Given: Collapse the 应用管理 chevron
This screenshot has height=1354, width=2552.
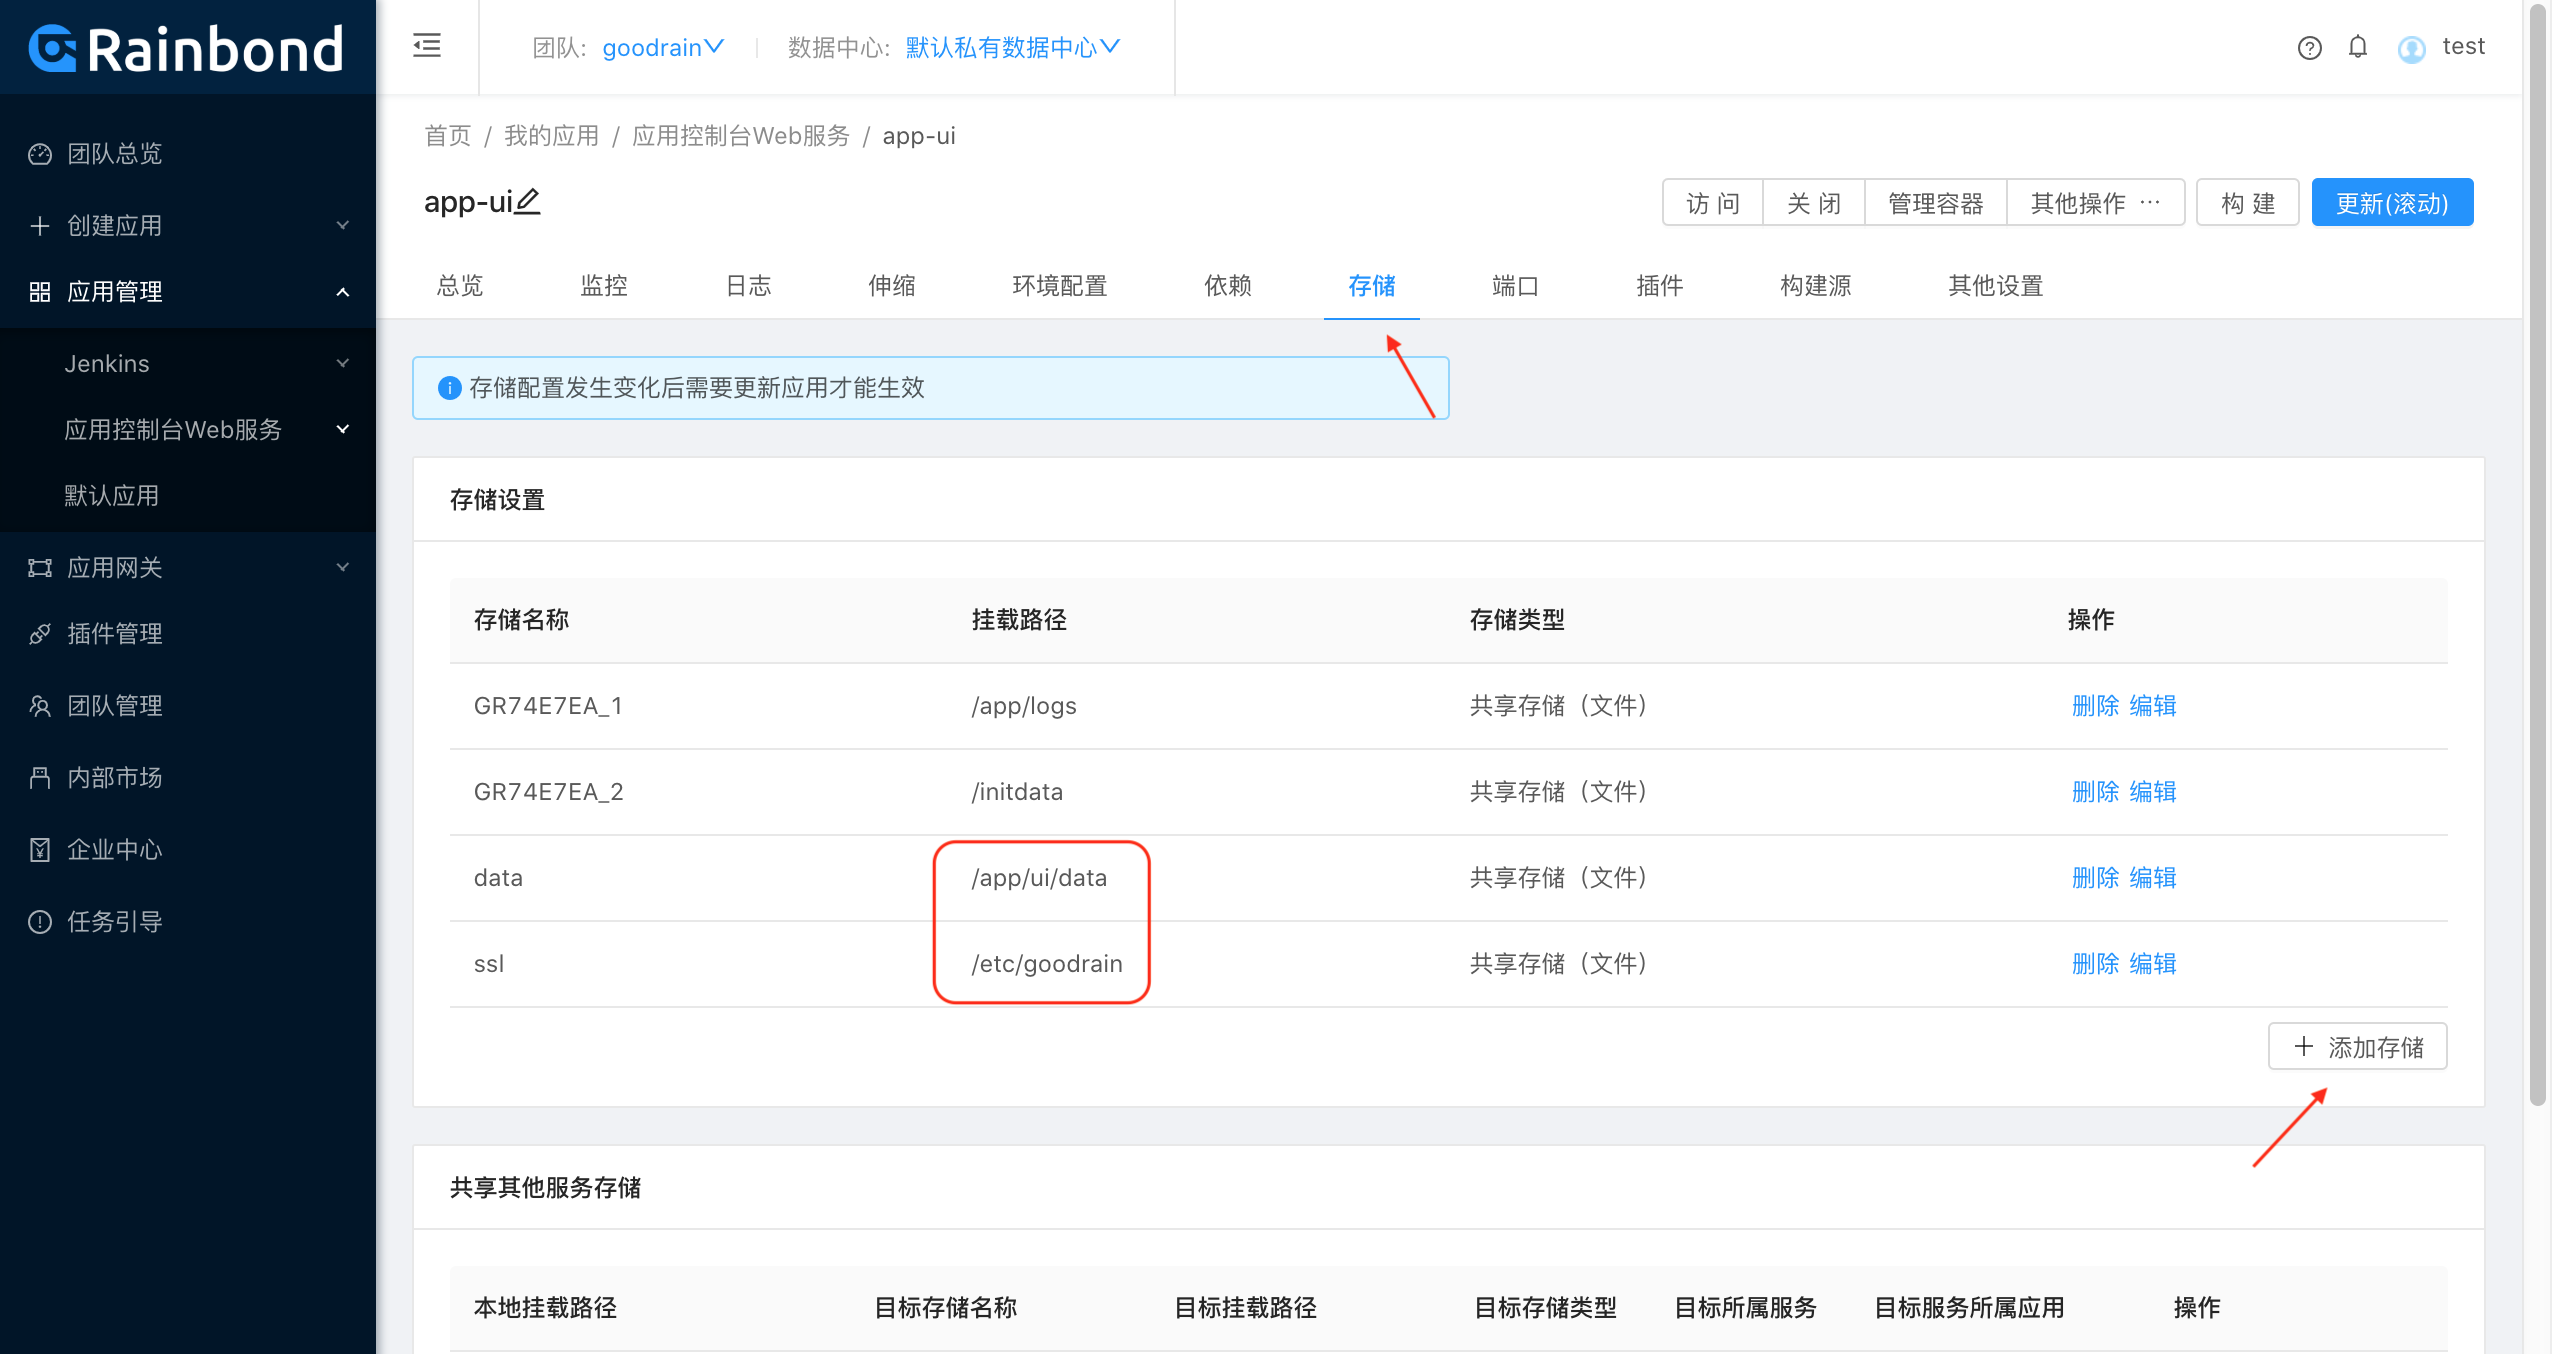Looking at the screenshot, I should pyautogui.click(x=343, y=292).
